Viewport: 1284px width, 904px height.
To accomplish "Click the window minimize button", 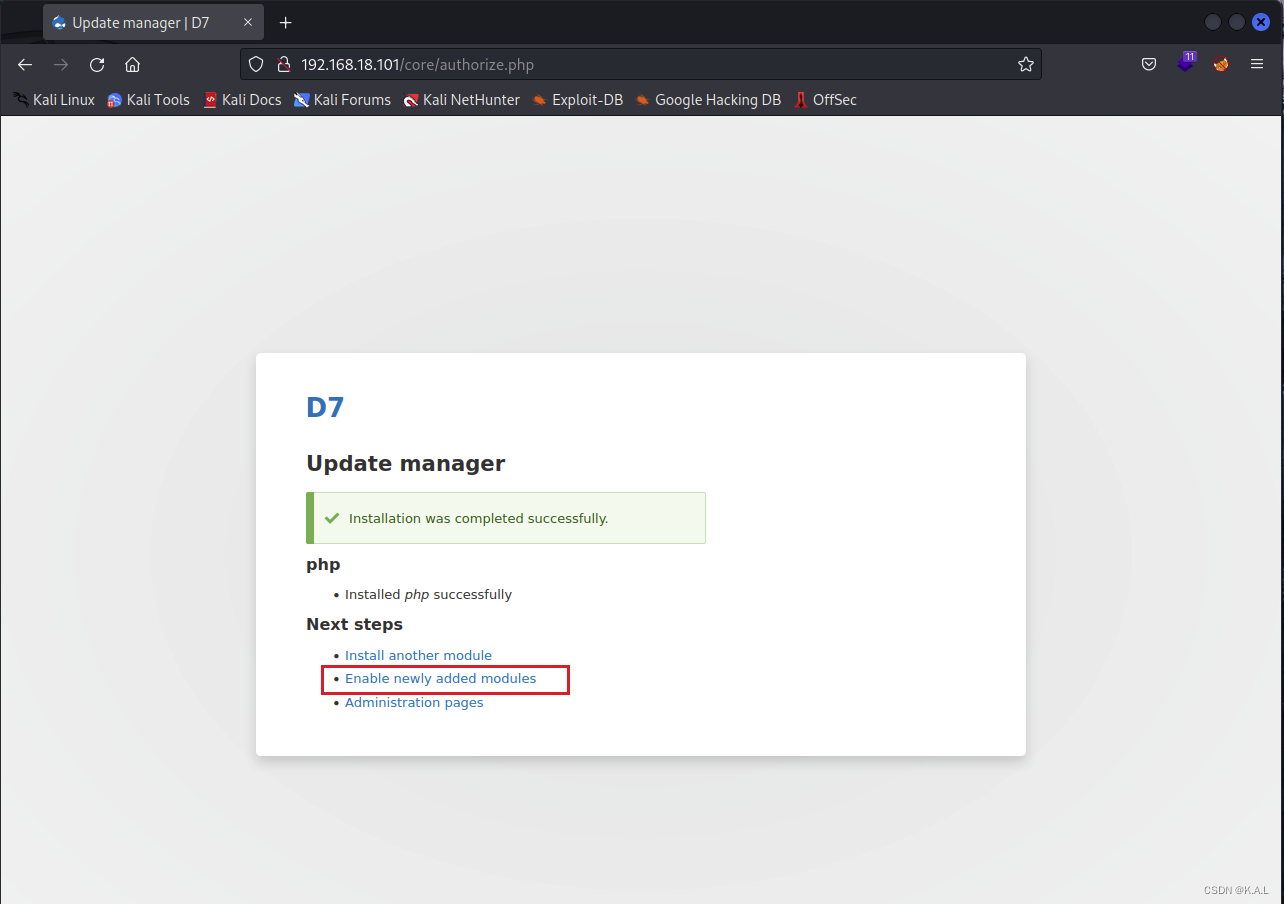I will 1213,22.
